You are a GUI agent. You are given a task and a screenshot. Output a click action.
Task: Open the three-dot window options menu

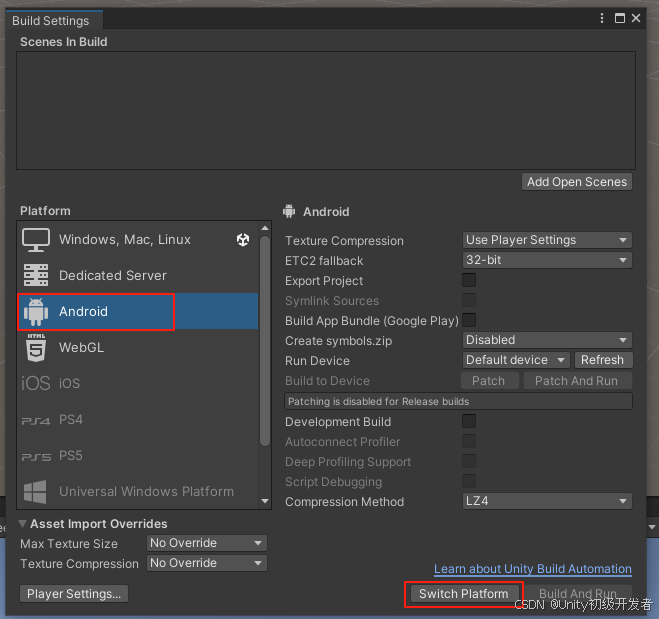[602, 18]
